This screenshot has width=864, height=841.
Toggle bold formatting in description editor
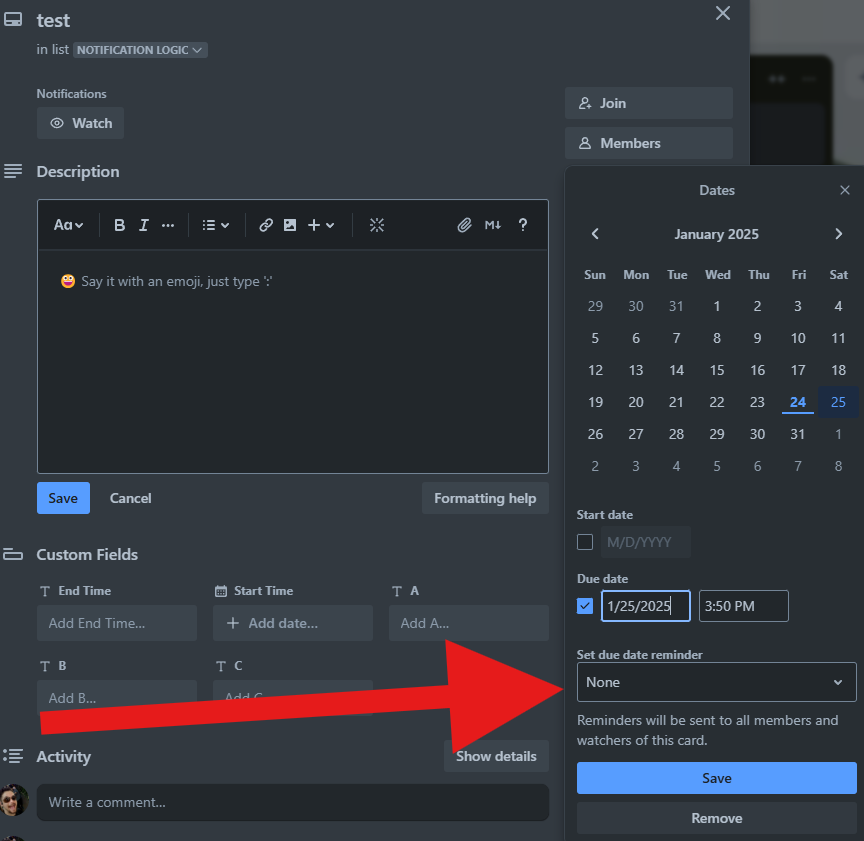pyautogui.click(x=119, y=225)
